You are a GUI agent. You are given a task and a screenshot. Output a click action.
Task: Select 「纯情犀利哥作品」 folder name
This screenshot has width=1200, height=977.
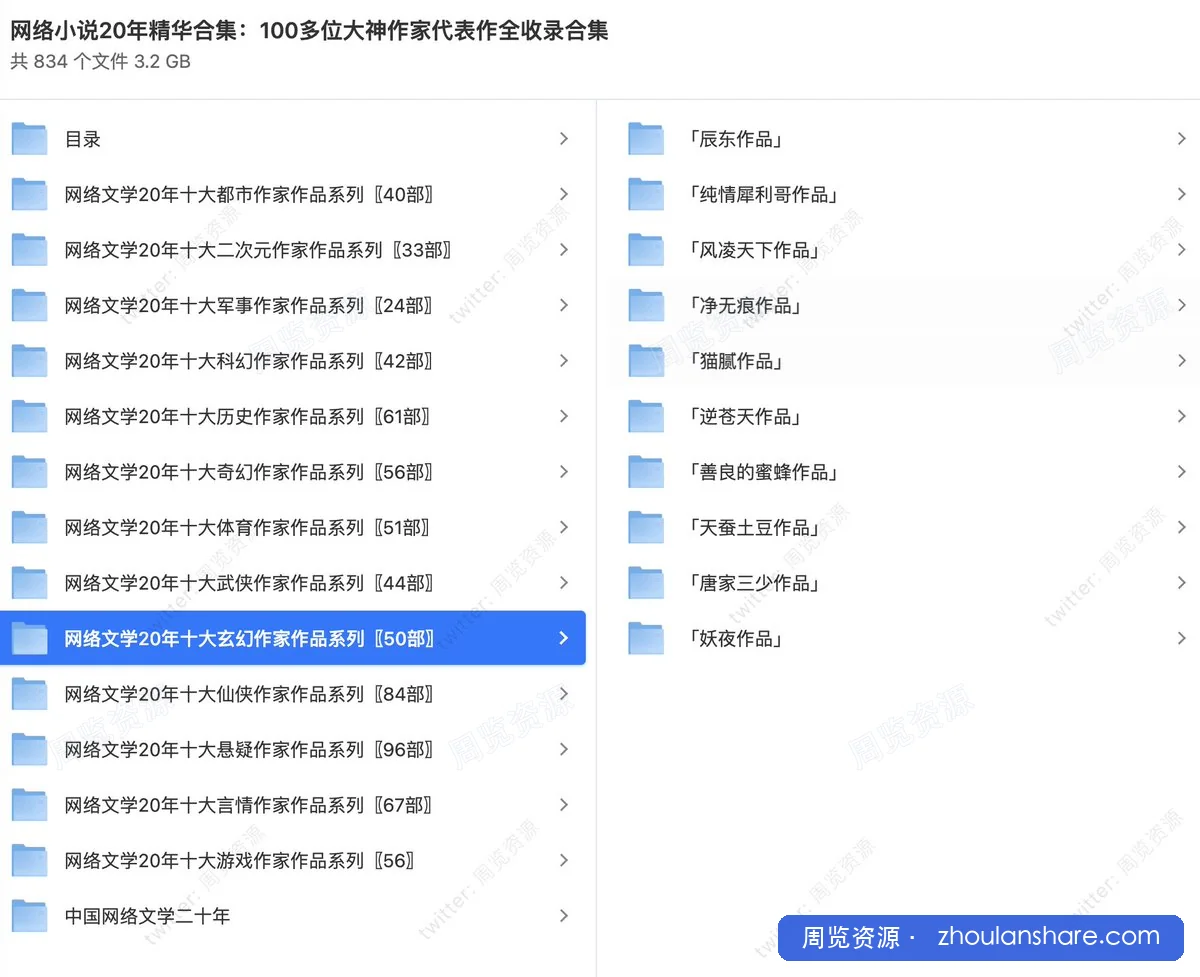point(764,195)
